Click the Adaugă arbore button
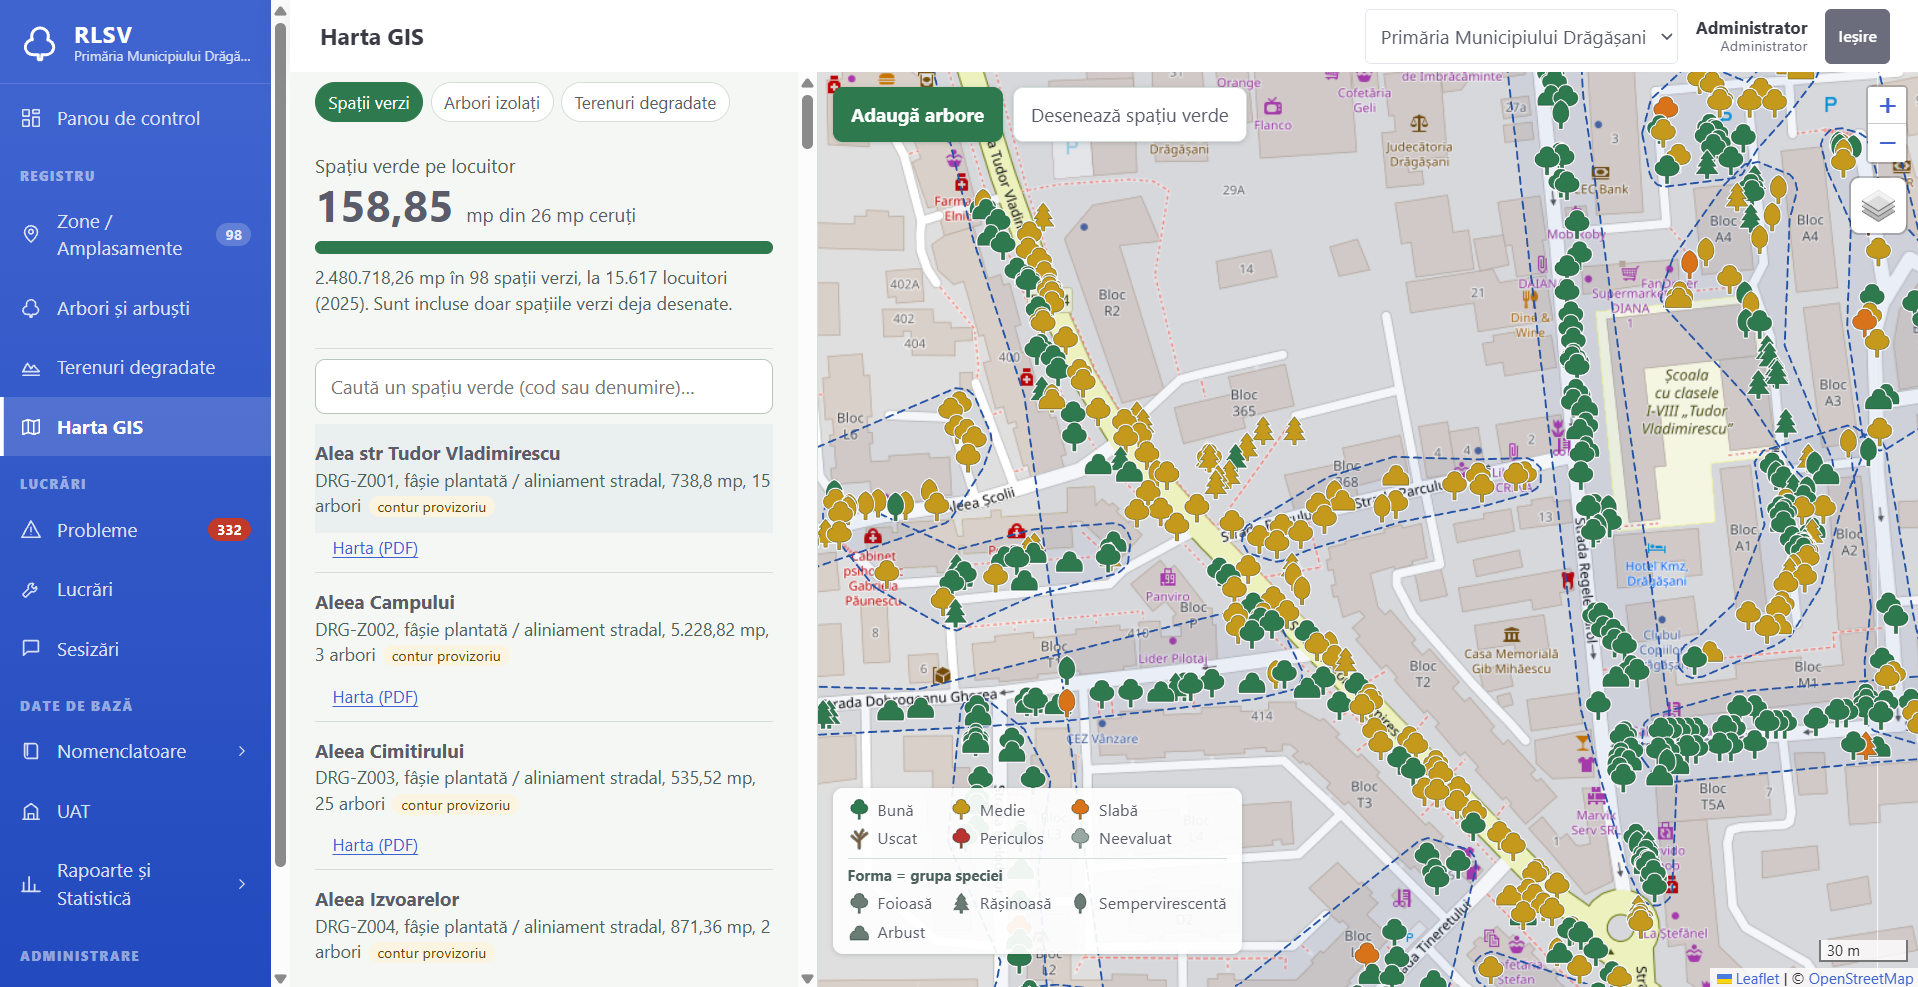 [x=917, y=115]
